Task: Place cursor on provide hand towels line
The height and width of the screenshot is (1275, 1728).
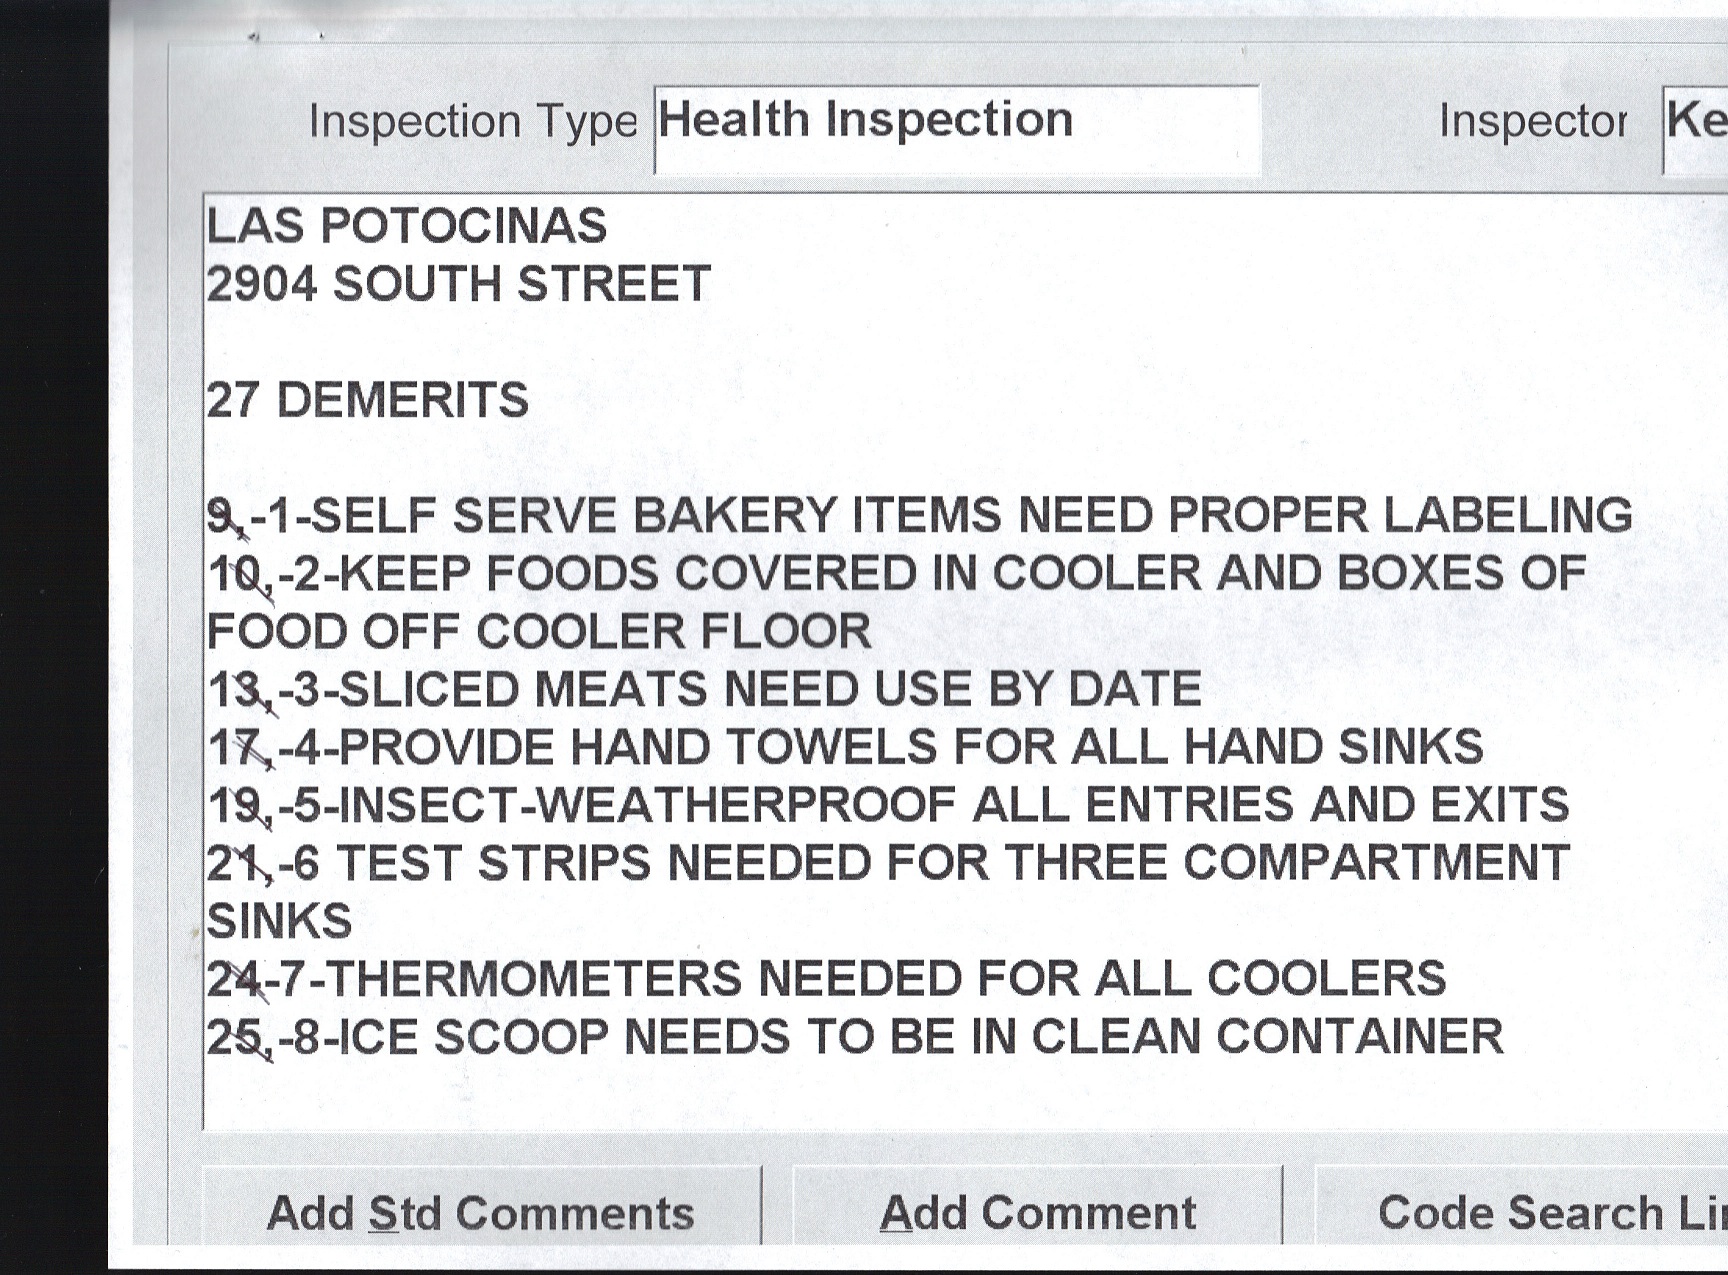Action: [x=845, y=748]
